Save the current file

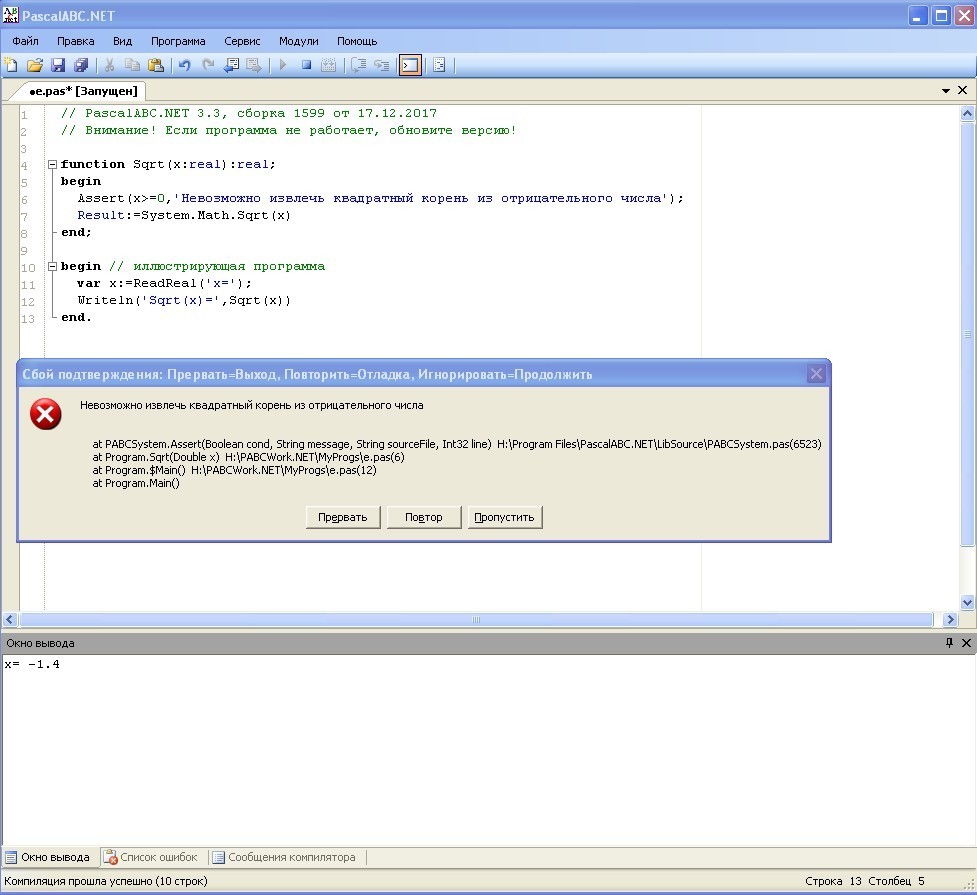(58, 65)
